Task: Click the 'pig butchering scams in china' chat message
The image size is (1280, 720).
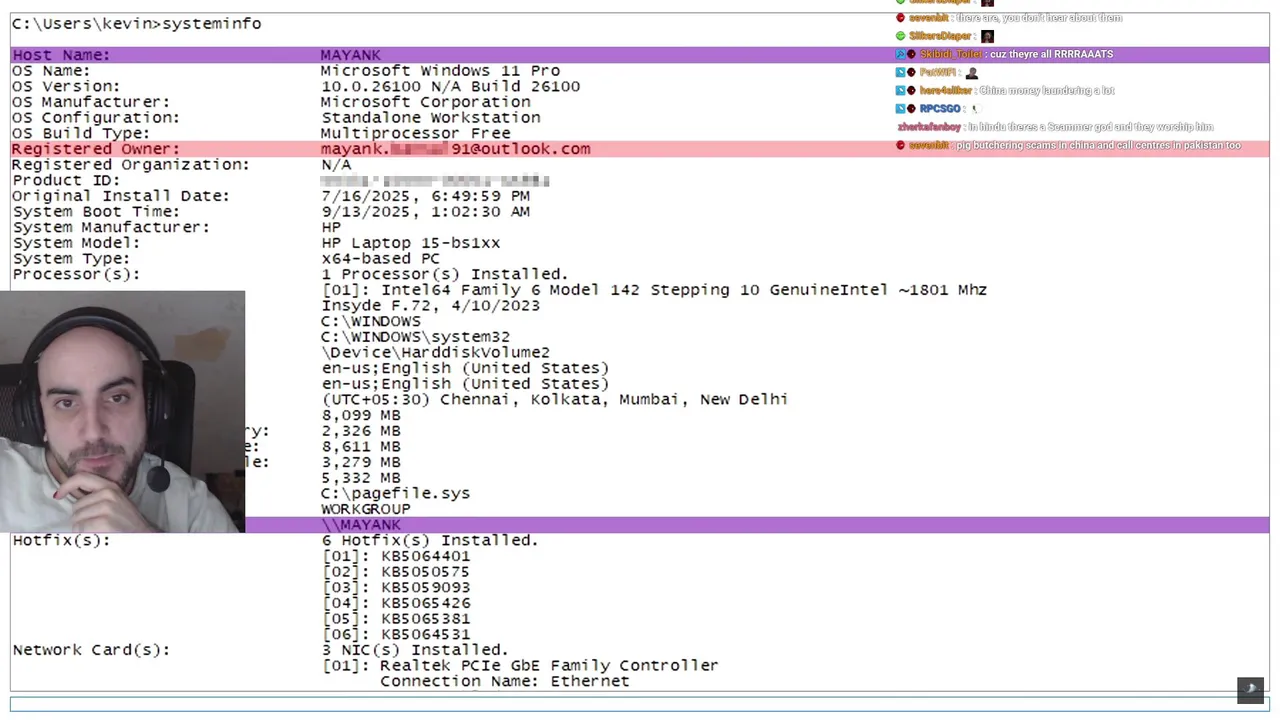Action: coord(1098,145)
